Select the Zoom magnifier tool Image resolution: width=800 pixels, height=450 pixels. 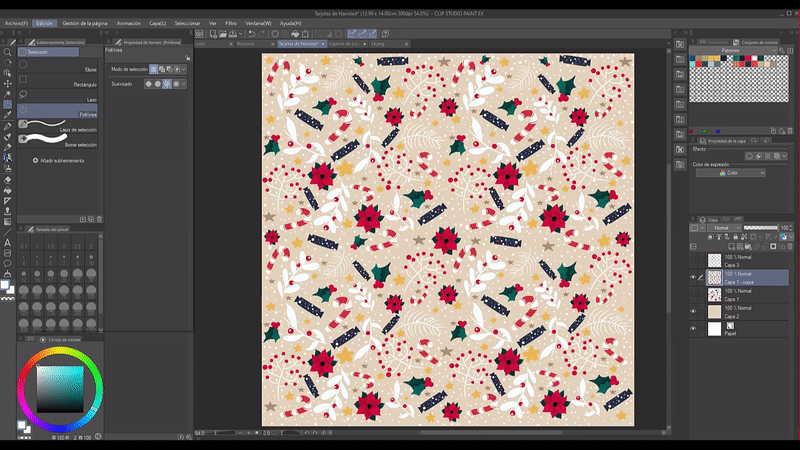7,52
